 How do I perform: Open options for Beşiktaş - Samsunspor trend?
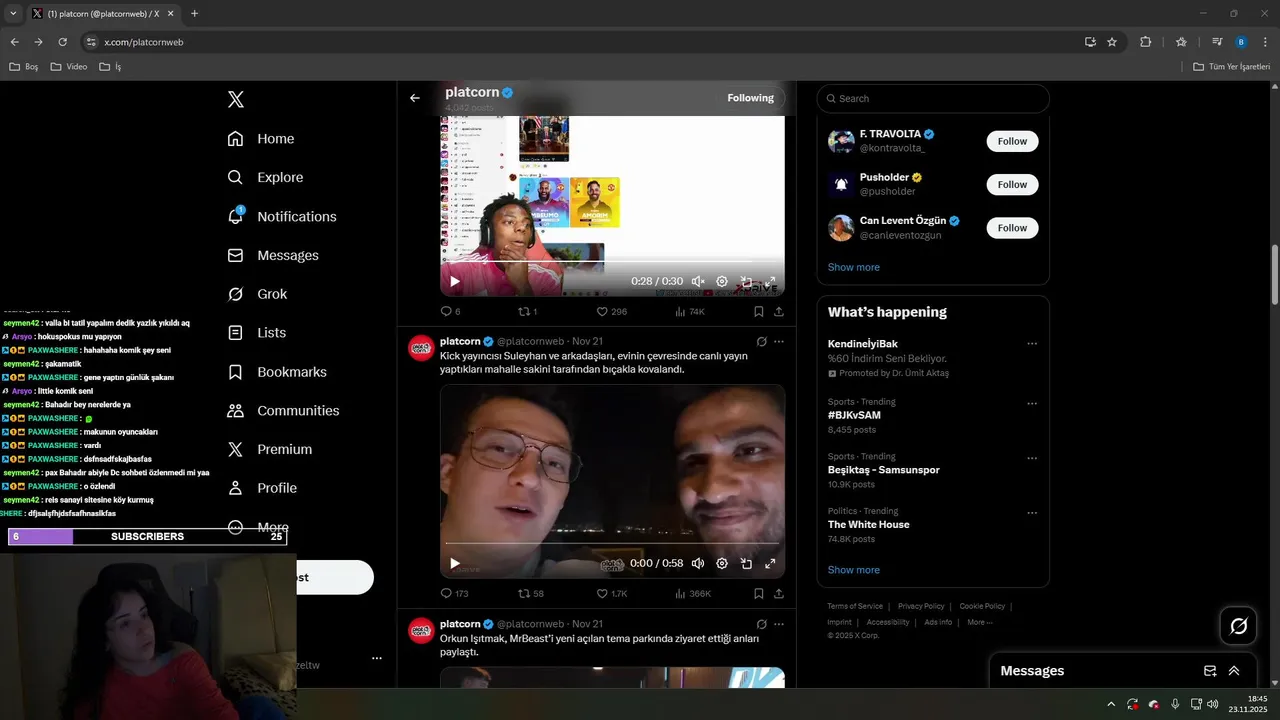pos(1032,459)
